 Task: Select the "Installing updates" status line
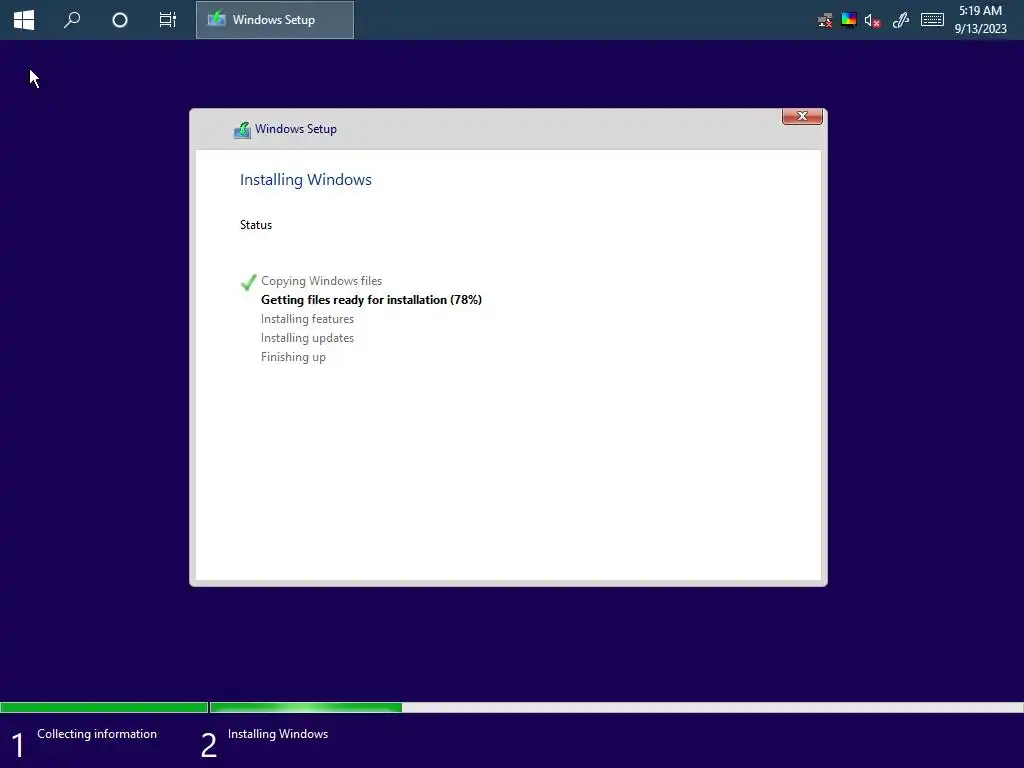[x=307, y=338]
